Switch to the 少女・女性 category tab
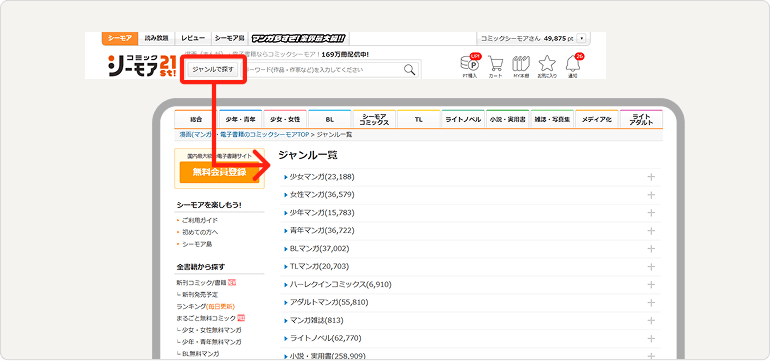770x361 pixels. 285,119
